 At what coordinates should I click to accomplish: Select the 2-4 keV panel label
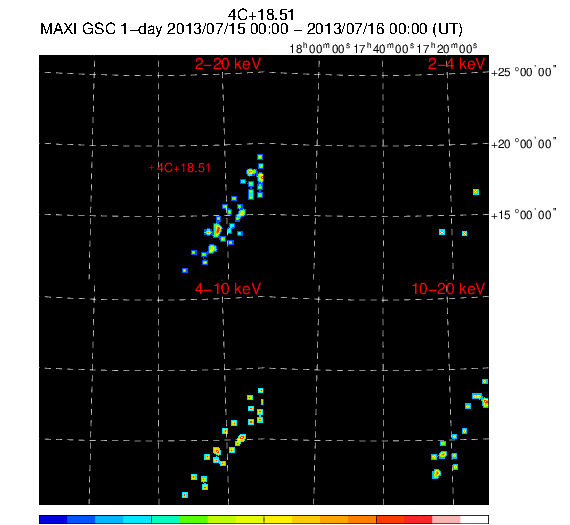coord(456,64)
